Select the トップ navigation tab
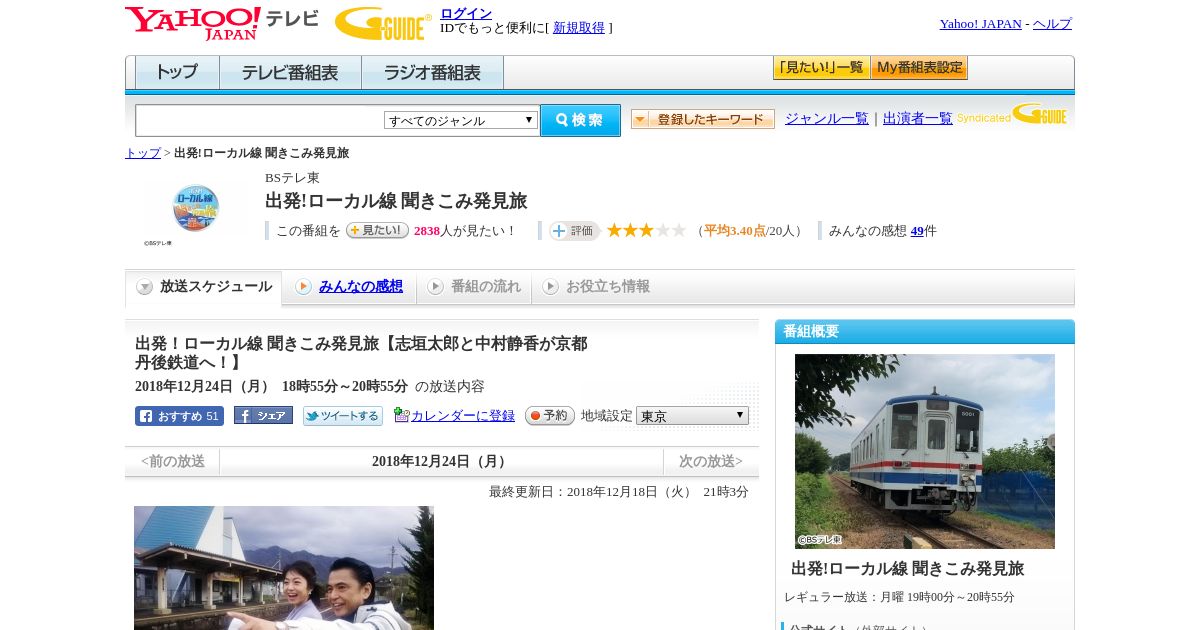This screenshot has width=1200, height=630. click(x=177, y=73)
